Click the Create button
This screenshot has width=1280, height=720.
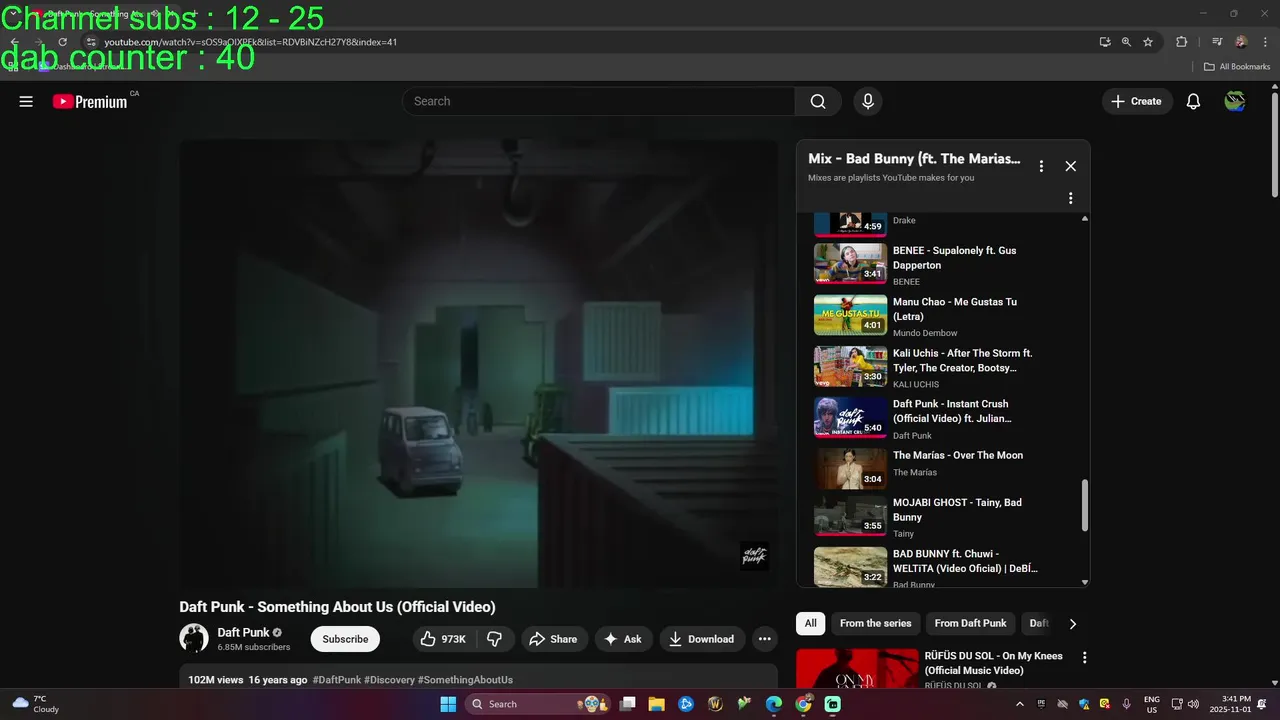coord(1137,101)
